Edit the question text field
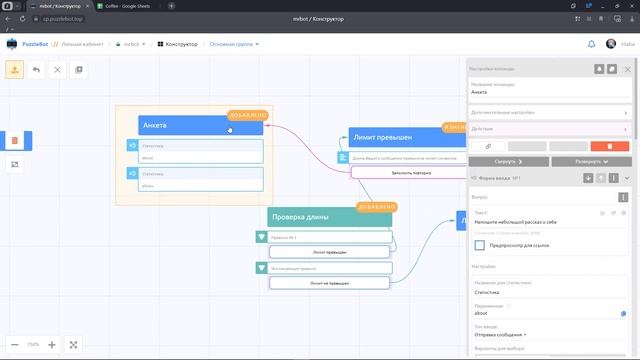This screenshot has width=640, height=360. (x=549, y=222)
